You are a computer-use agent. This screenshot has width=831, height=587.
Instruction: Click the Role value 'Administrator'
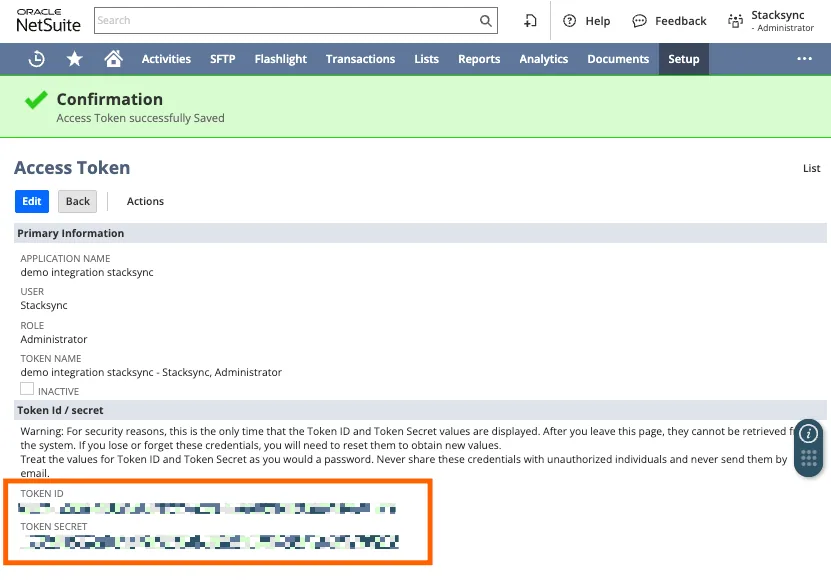(x=54, y=339)
